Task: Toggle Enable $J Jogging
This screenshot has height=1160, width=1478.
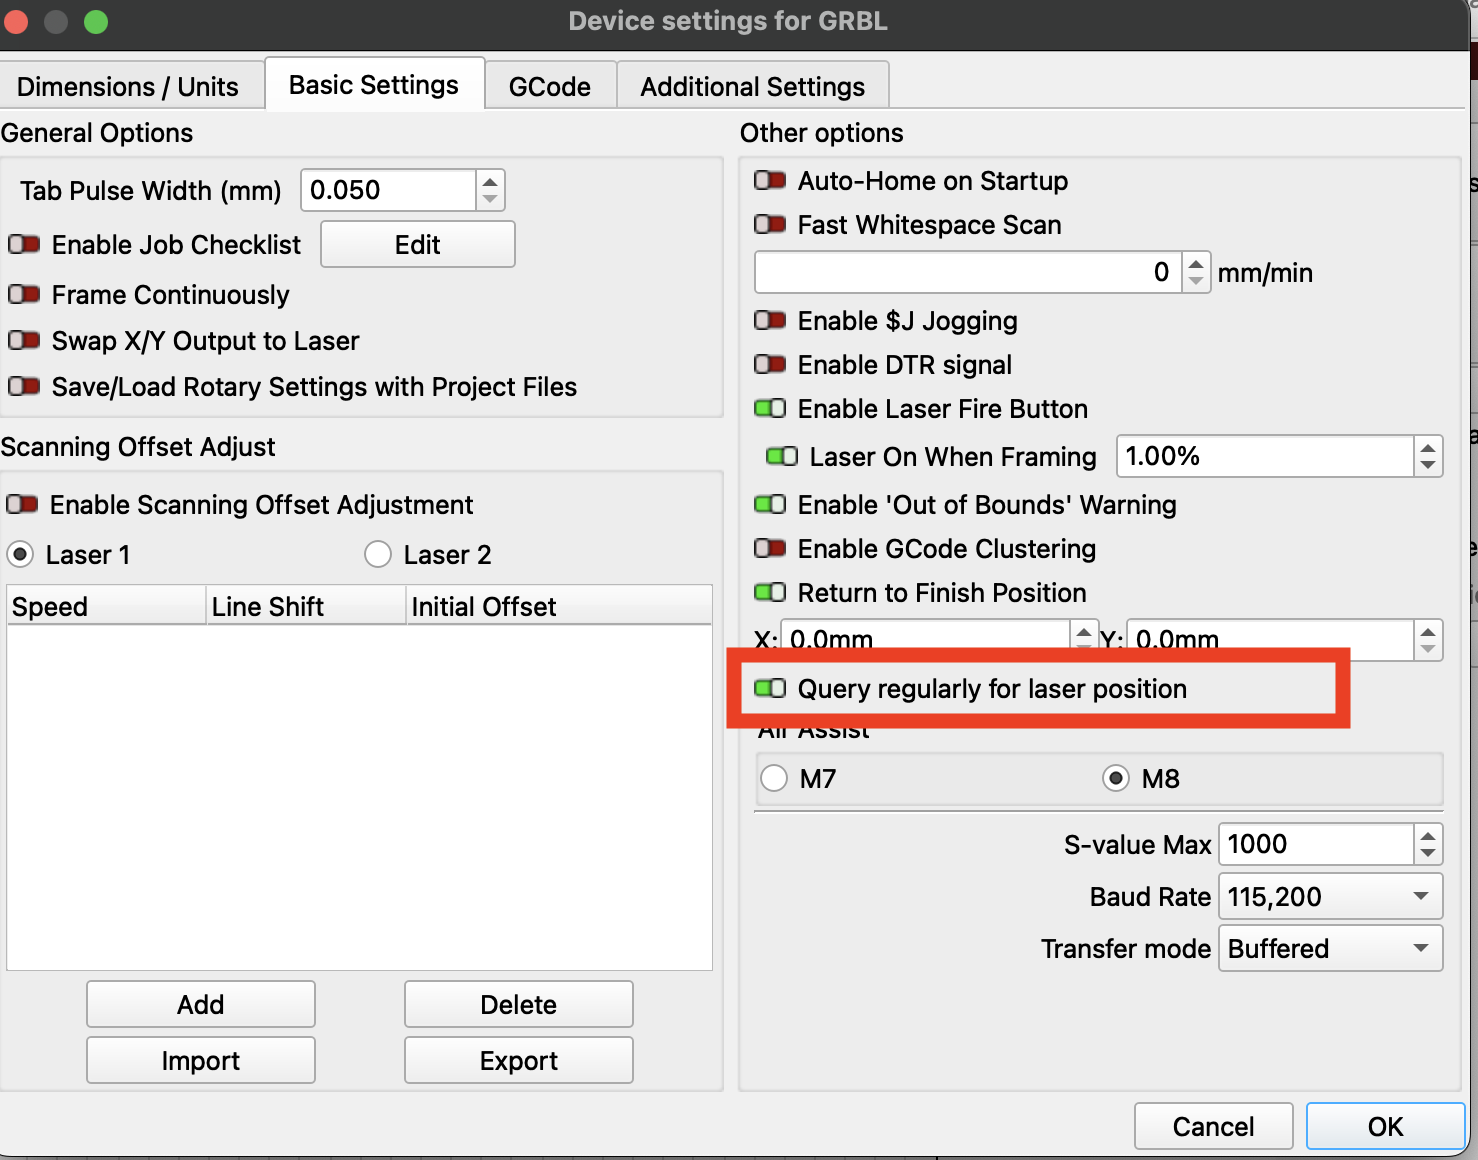Action: 770,320
